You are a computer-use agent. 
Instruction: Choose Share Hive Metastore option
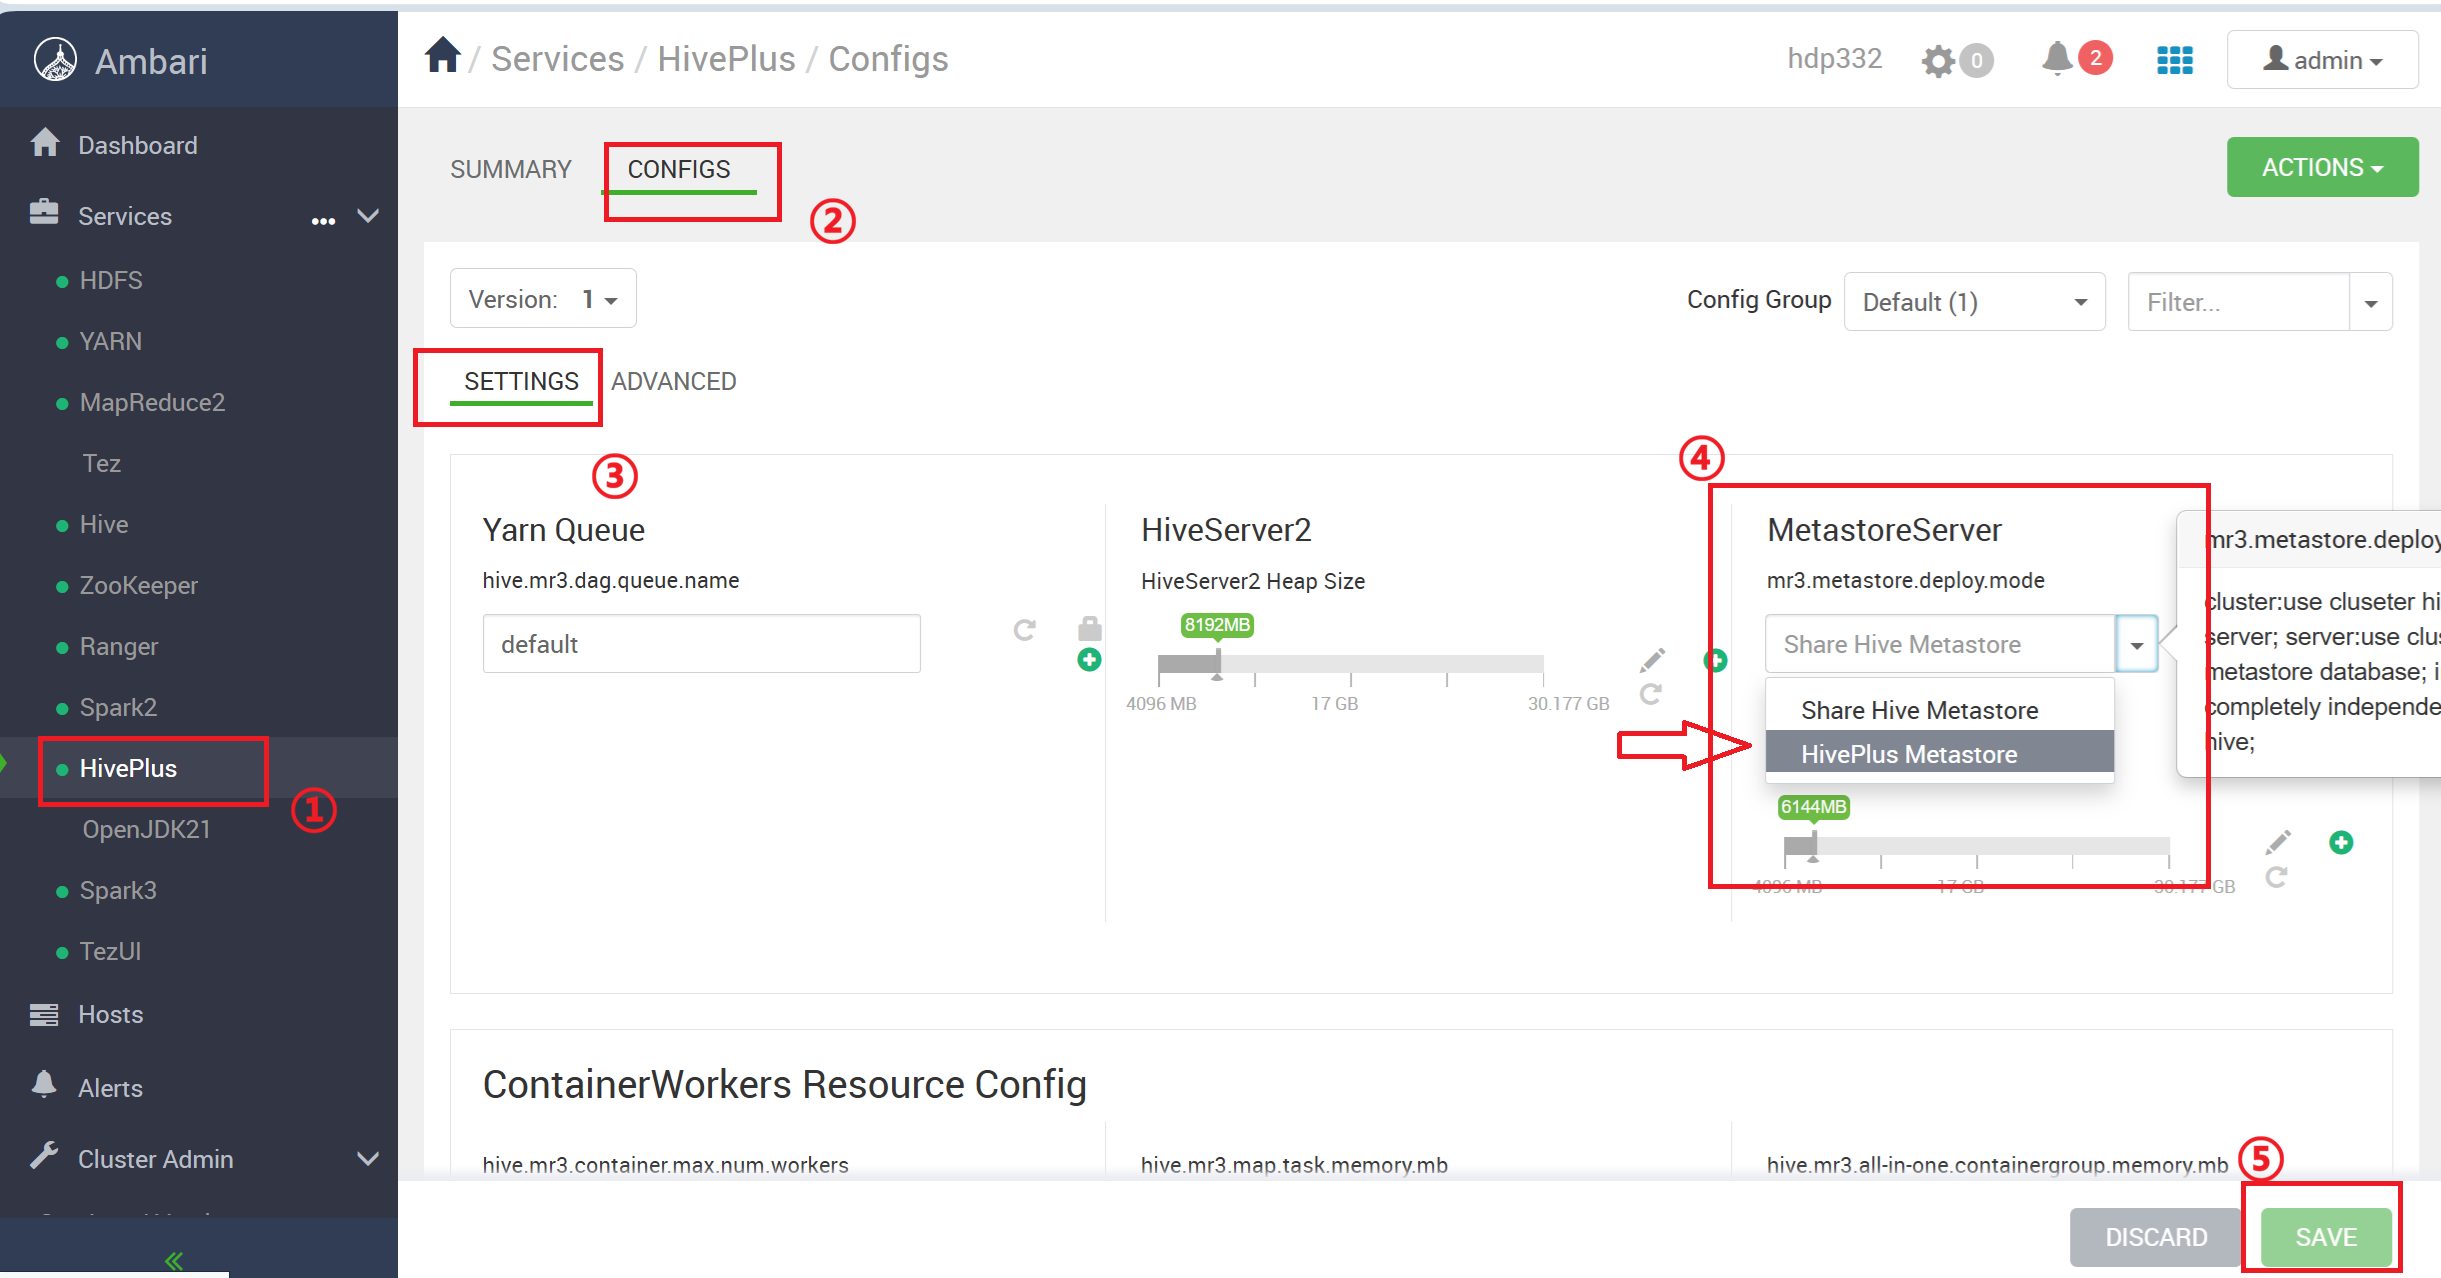[x=1940, y=709]
